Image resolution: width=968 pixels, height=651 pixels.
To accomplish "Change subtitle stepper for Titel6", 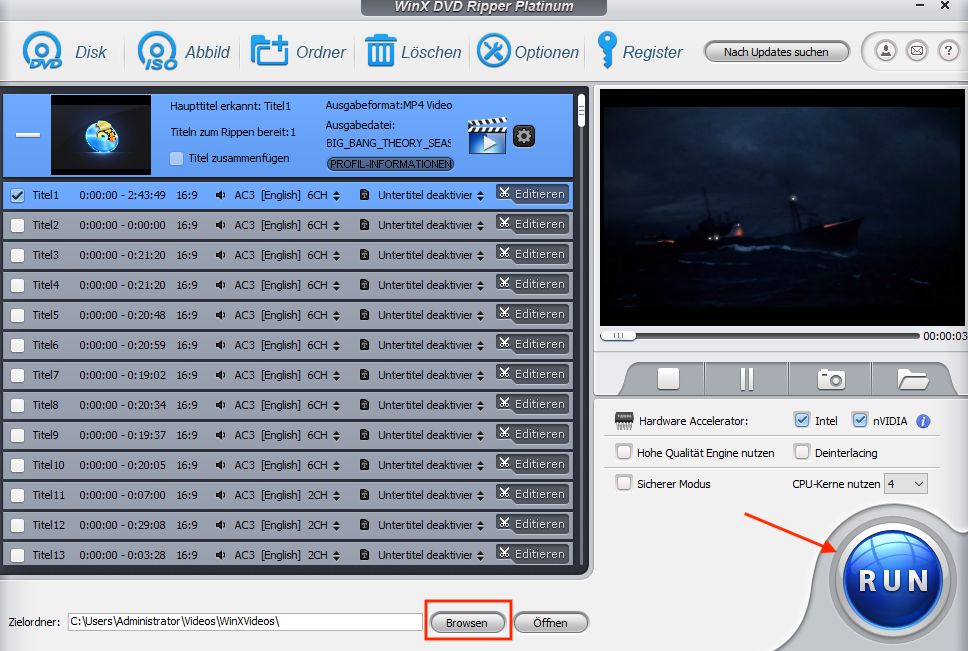I will pos(480,346).
